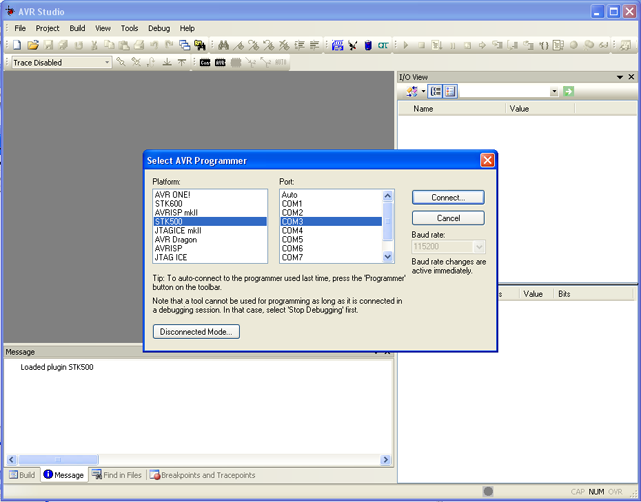The image size is (641, 502).
Task: Click the Name column header in I/O View
Action: (x=452, y=109)
